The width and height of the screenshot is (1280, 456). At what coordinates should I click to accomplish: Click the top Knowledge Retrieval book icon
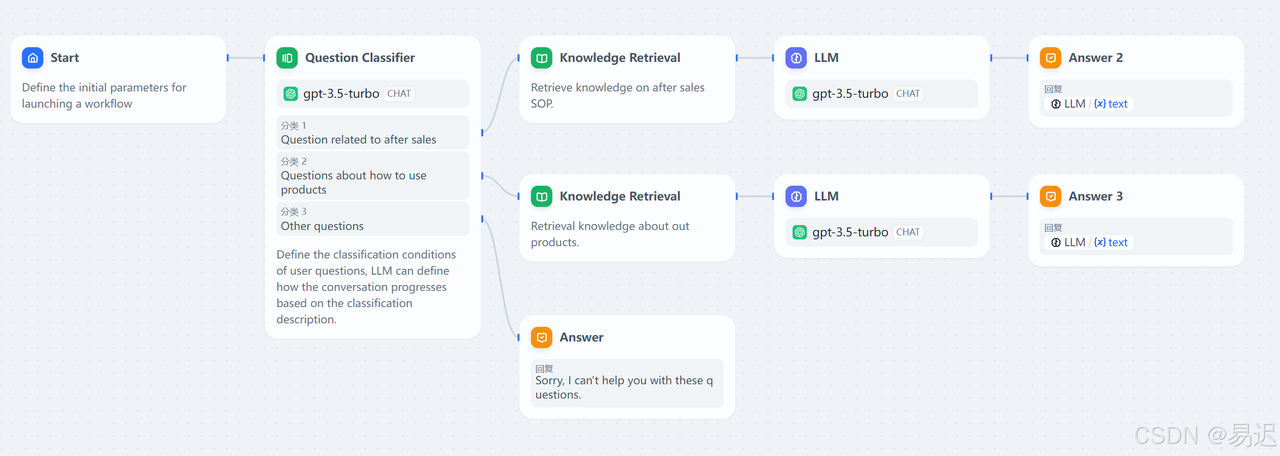tap(542, 58)
